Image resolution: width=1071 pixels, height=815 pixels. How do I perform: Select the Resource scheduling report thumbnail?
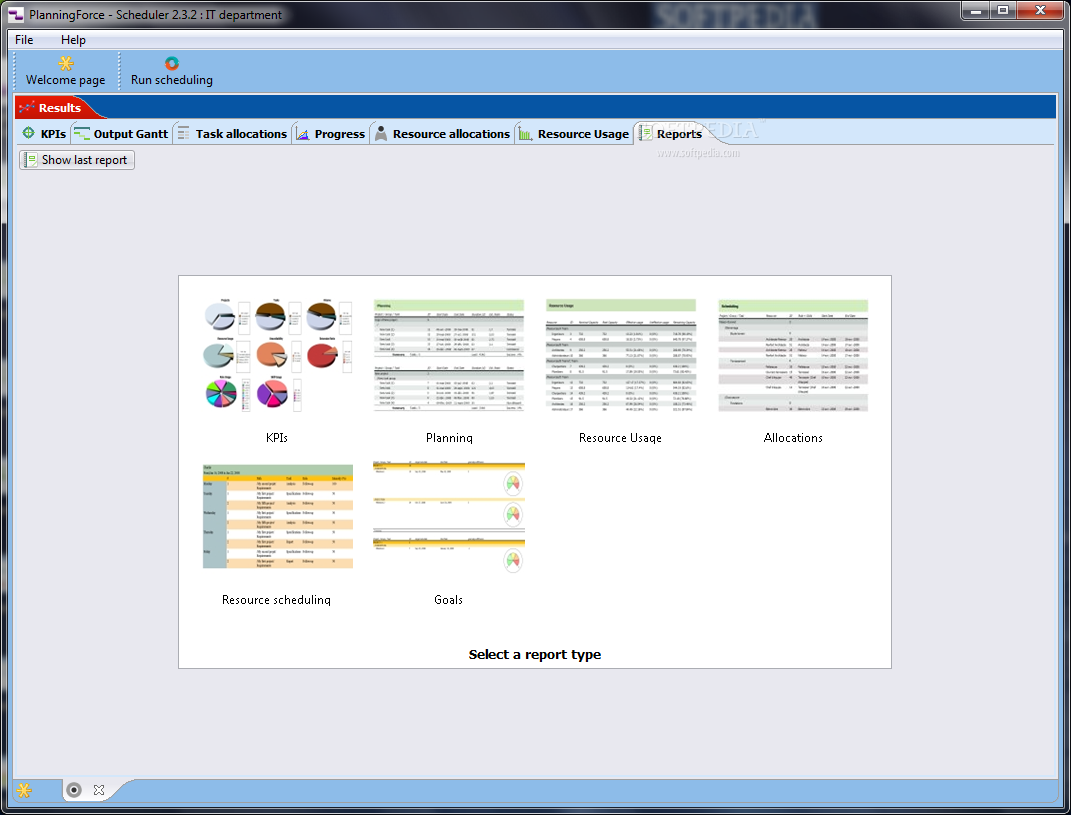coord(277,517)
